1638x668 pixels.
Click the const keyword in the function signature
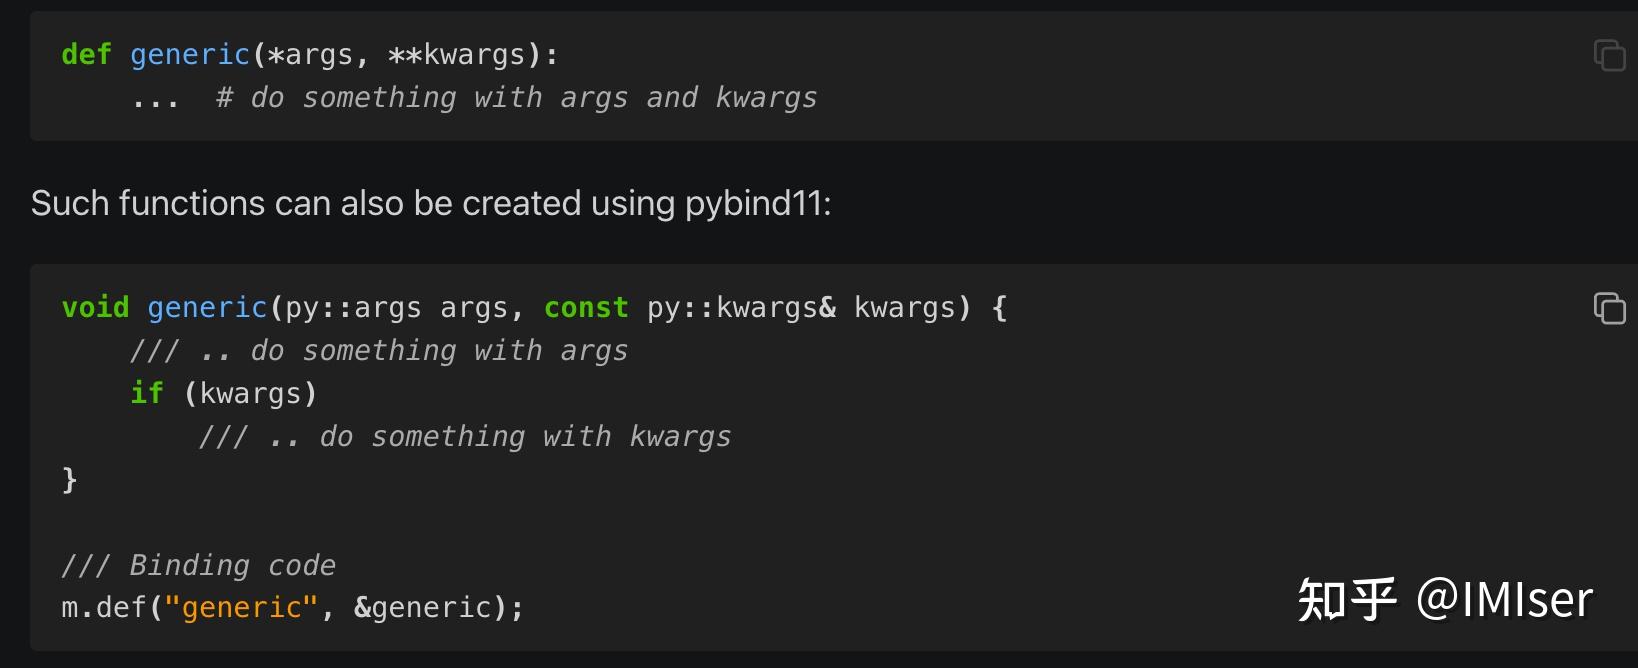[586, 307]
